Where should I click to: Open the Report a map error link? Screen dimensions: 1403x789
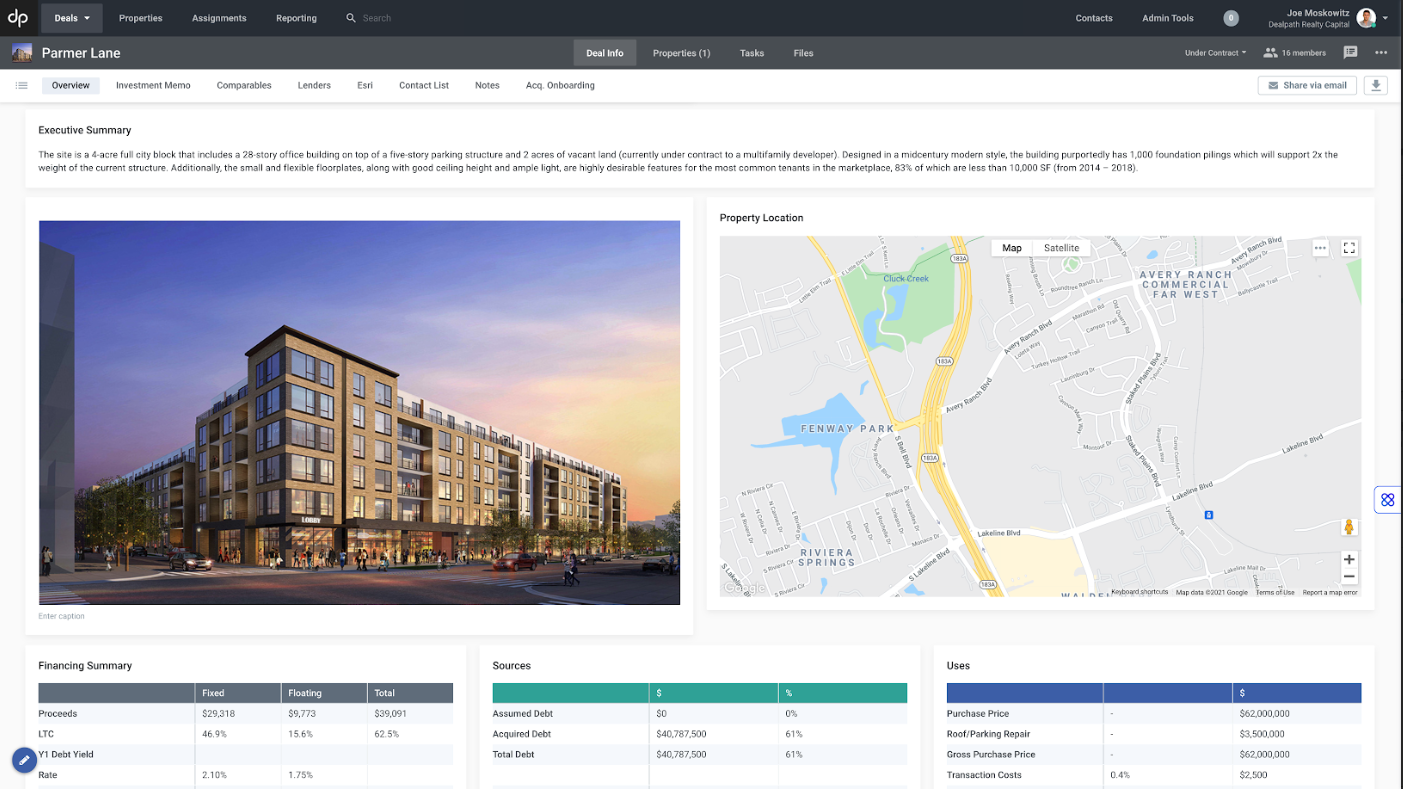1330,591
